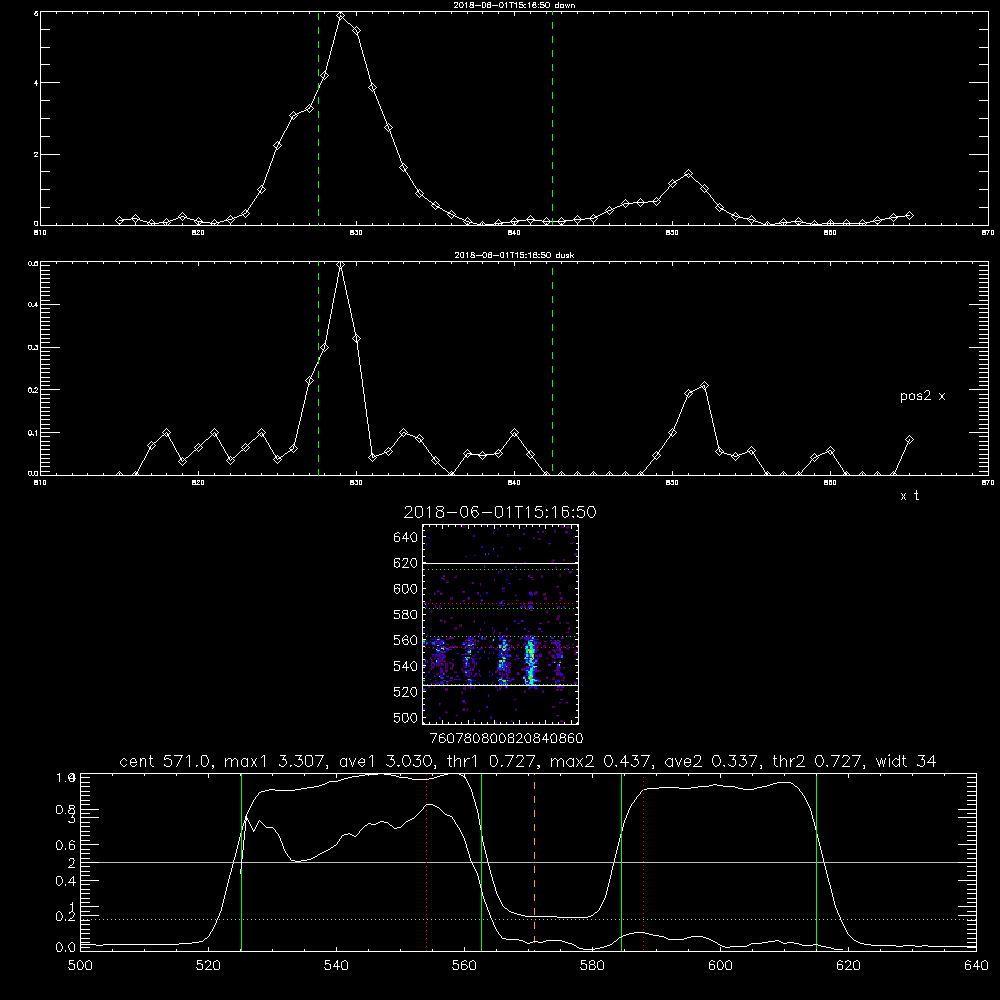Click the '600' label on the bottom plot x-axis
The width and height of the screenshot is (1000, 1000).
(x=721, y=966)
